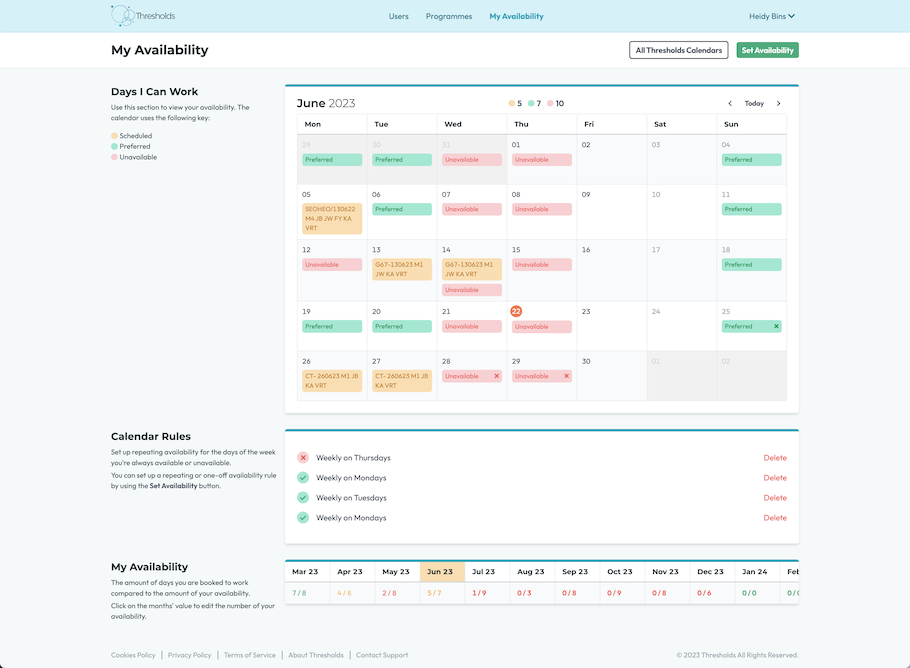The width and height of the screenshot is (910, 668).
Task: Open the Programmes menu item
Action: pos(448,16)
